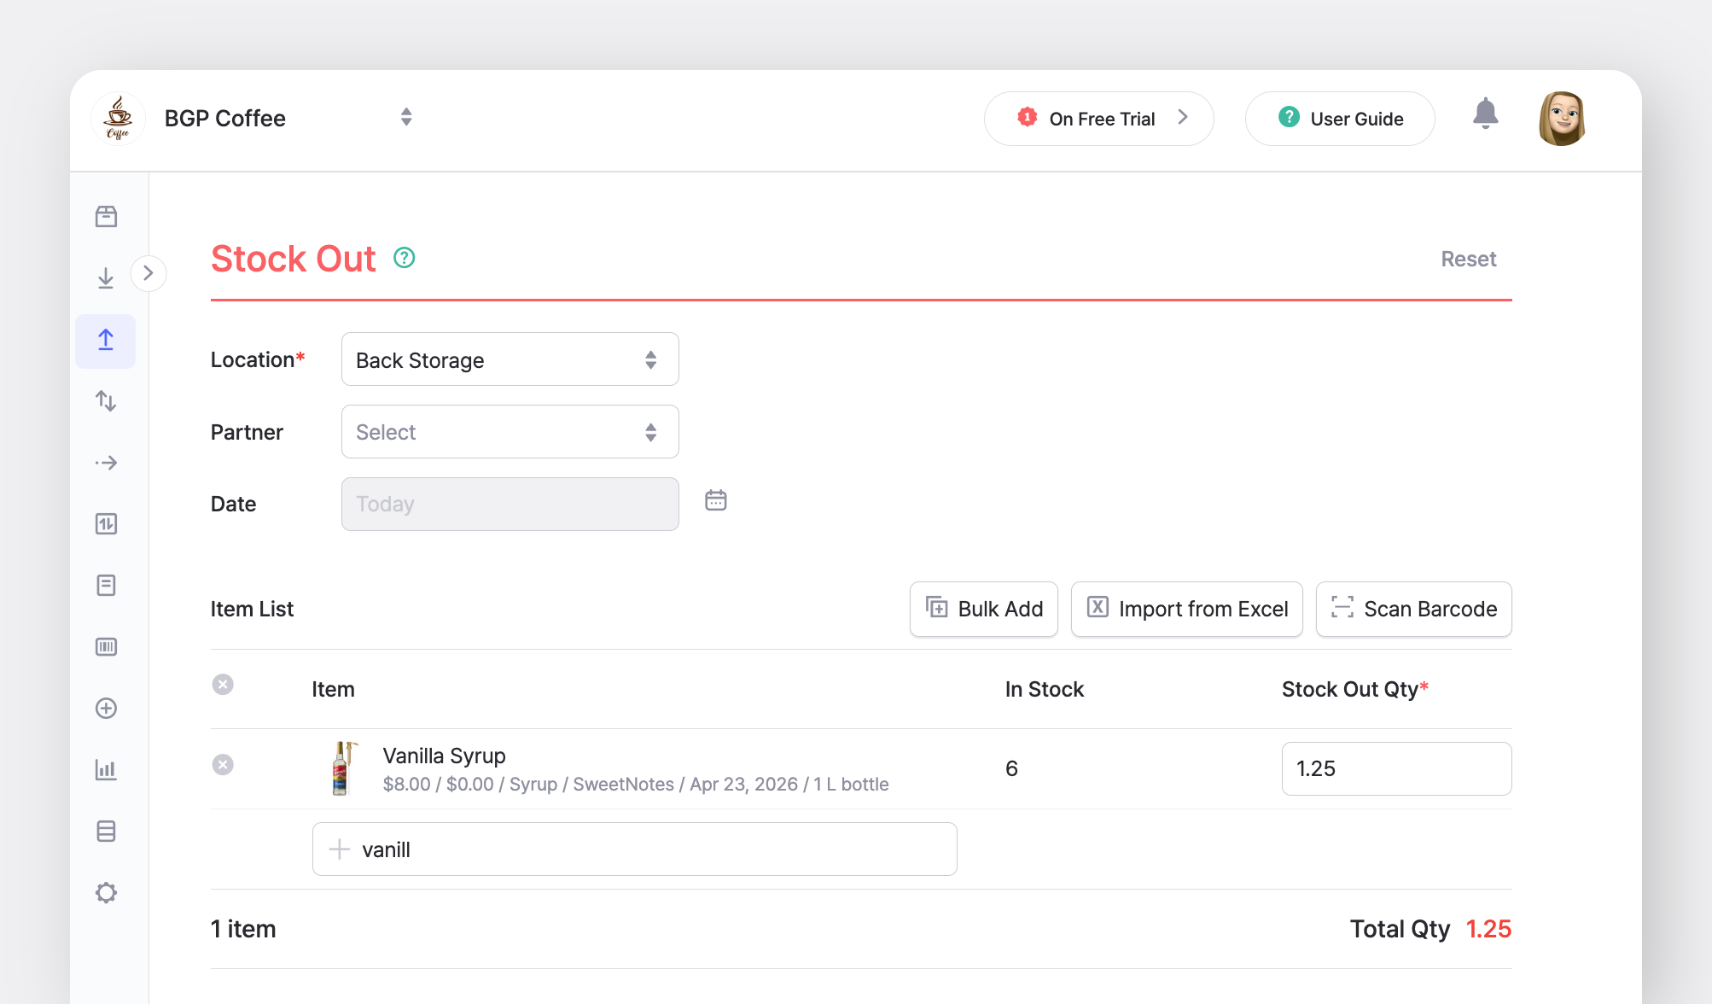Open the barcode icon in sidebar
The image size is (1712, 1004).
[106, 647]
